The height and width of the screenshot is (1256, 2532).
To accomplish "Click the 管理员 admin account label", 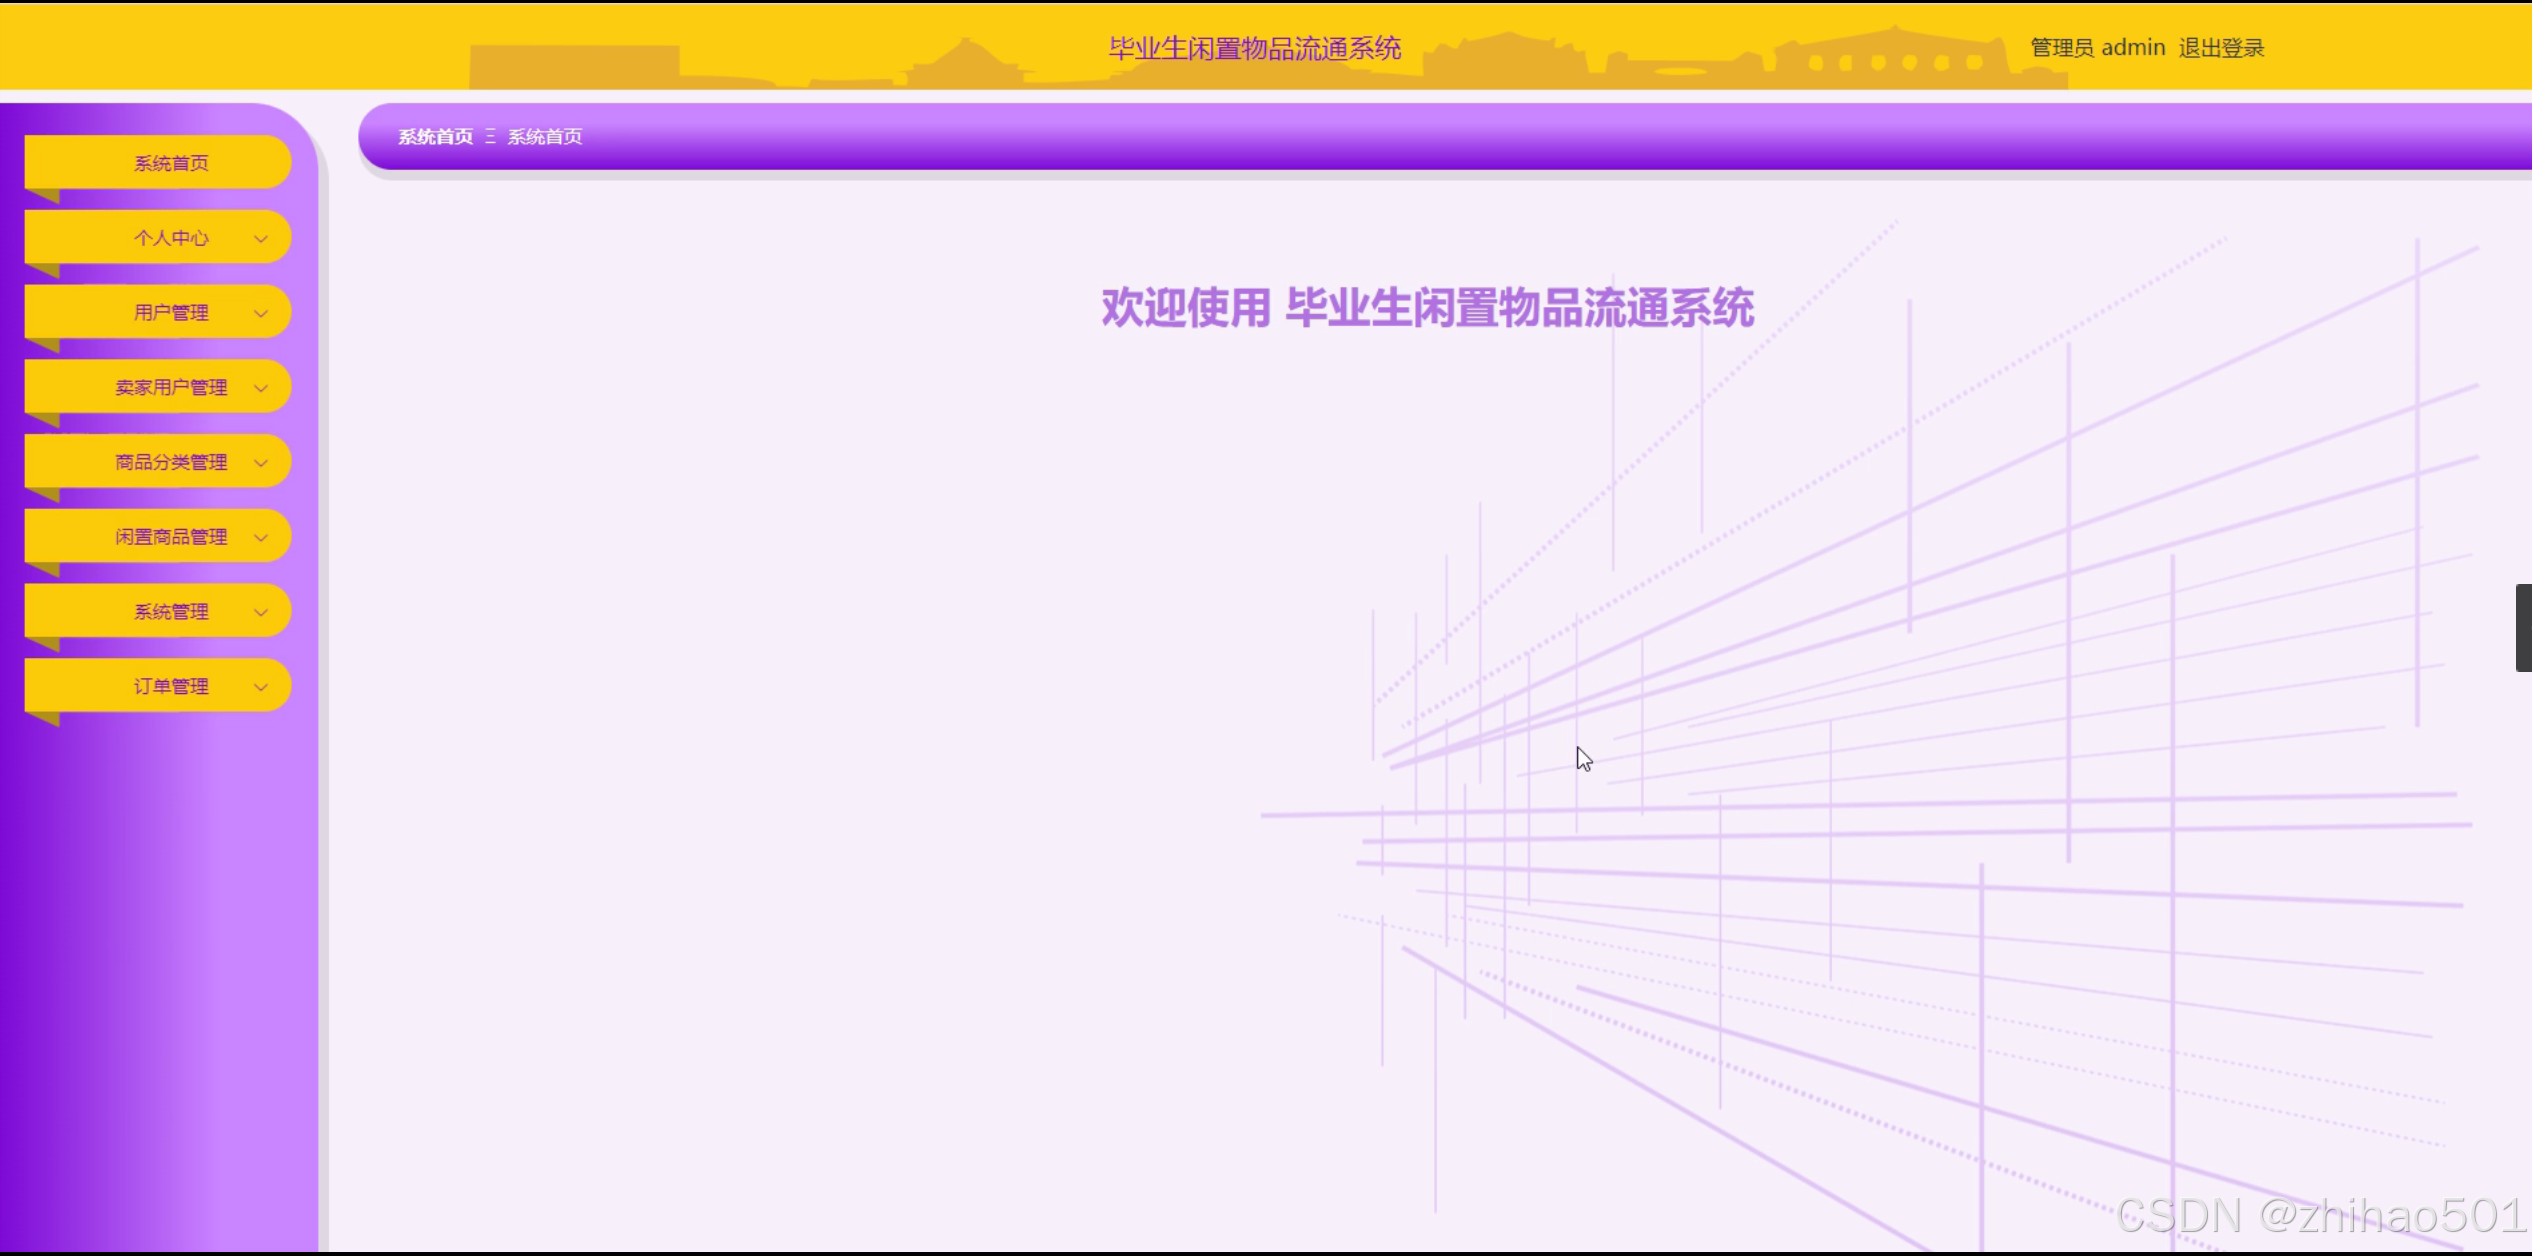I will coord(2097,48).
